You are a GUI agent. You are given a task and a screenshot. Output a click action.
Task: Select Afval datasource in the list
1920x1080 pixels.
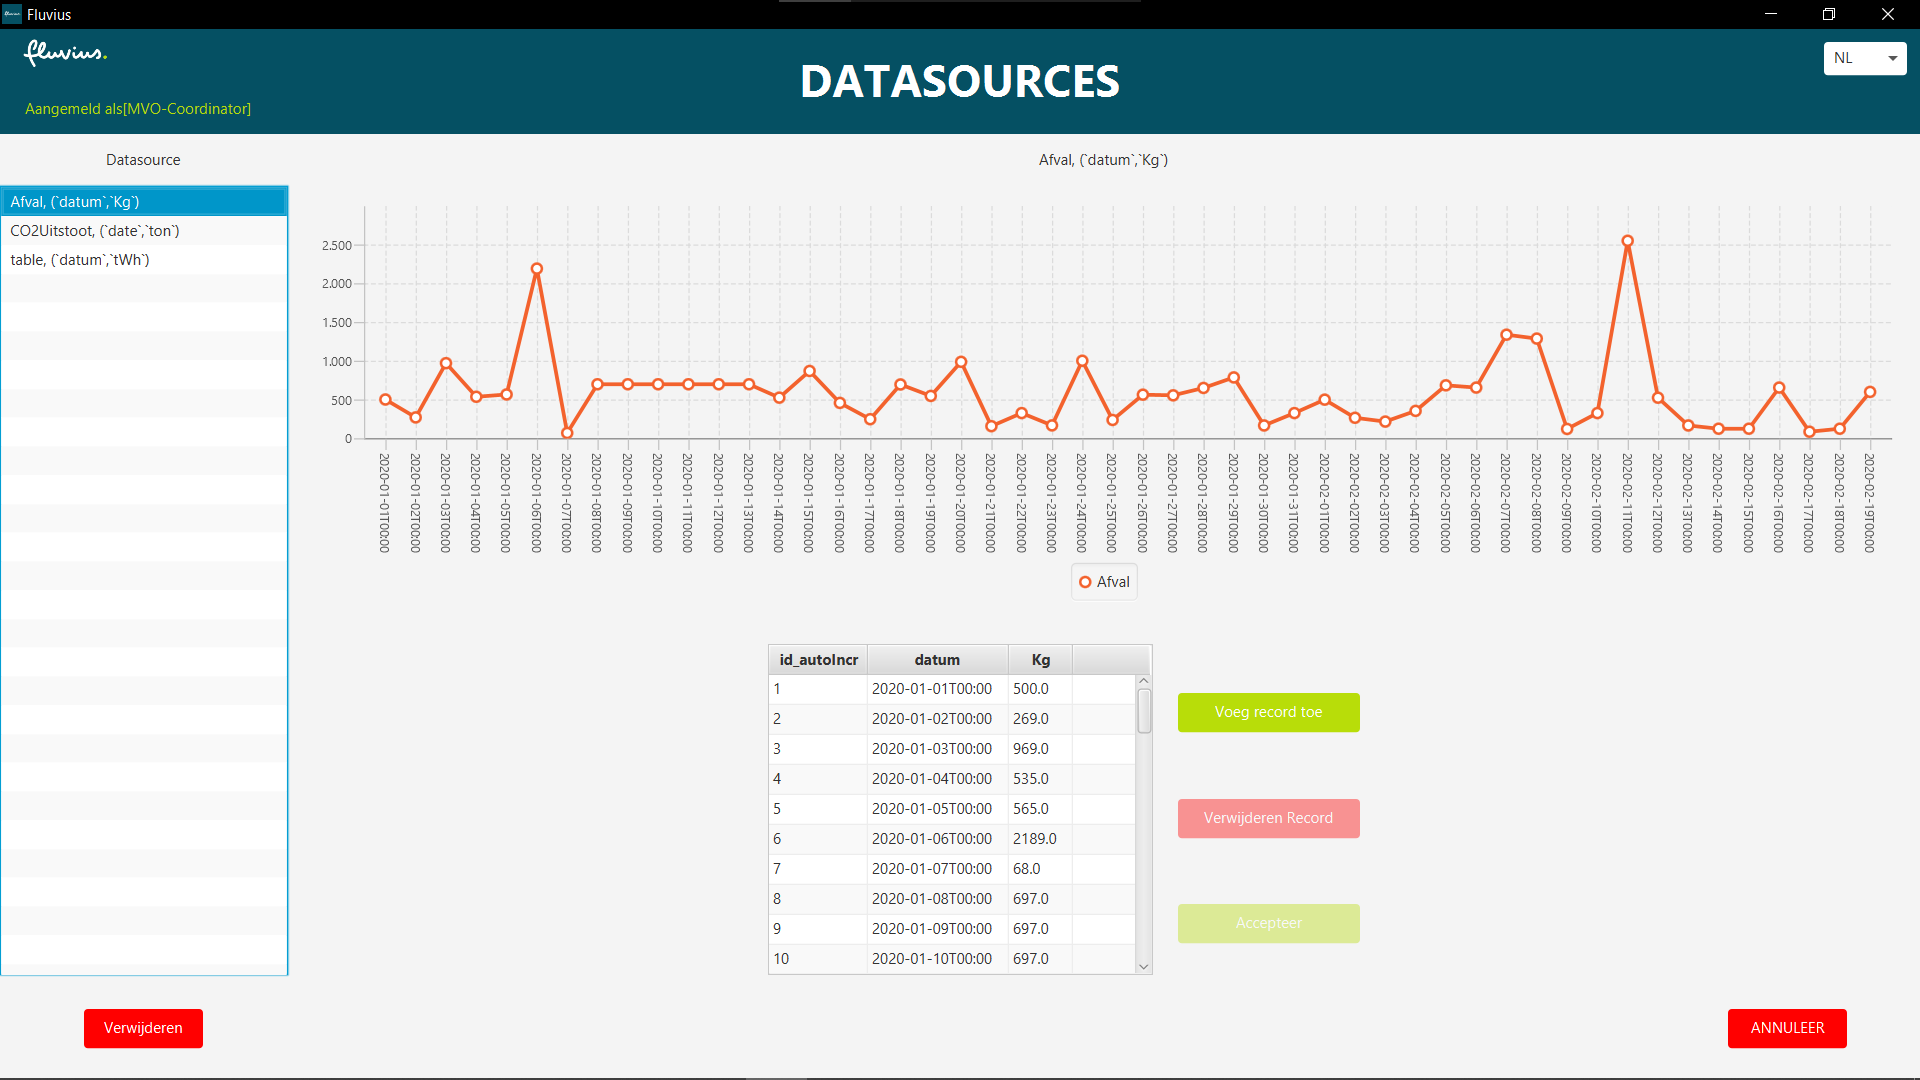coord(75,202)
